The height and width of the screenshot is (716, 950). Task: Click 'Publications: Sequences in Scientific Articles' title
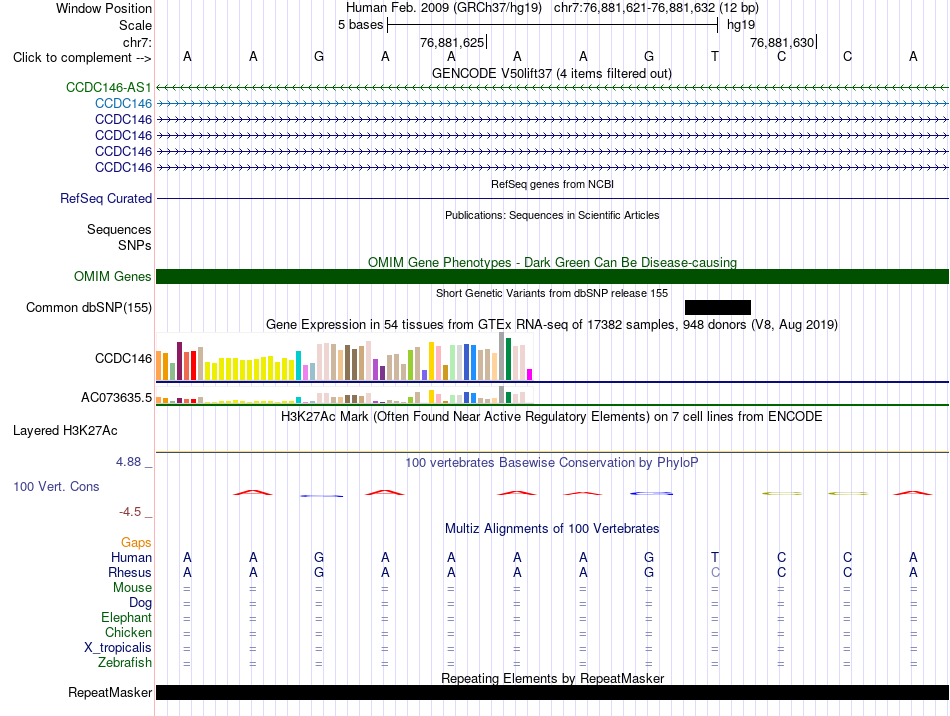pos(552,215)
